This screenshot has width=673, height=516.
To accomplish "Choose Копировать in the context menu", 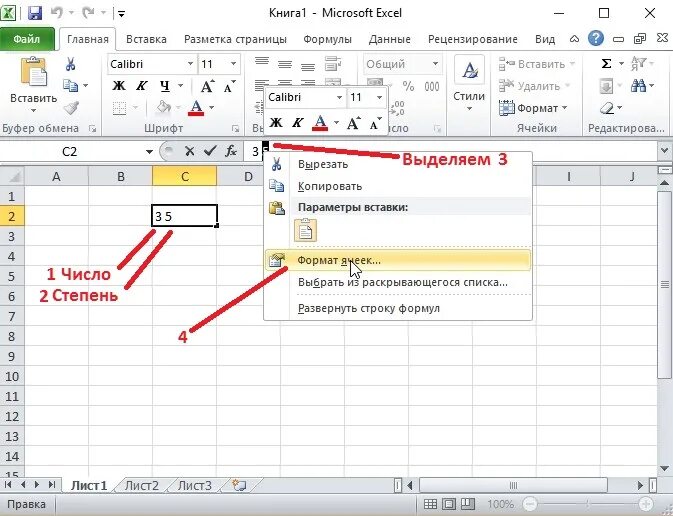I will click(397, 186).
